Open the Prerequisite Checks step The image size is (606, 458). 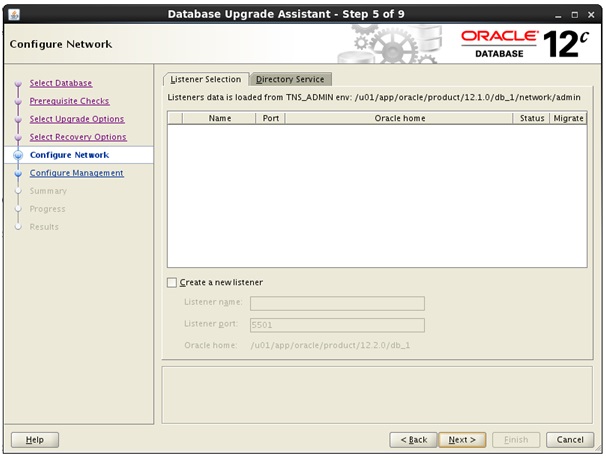tap(69, 101)
